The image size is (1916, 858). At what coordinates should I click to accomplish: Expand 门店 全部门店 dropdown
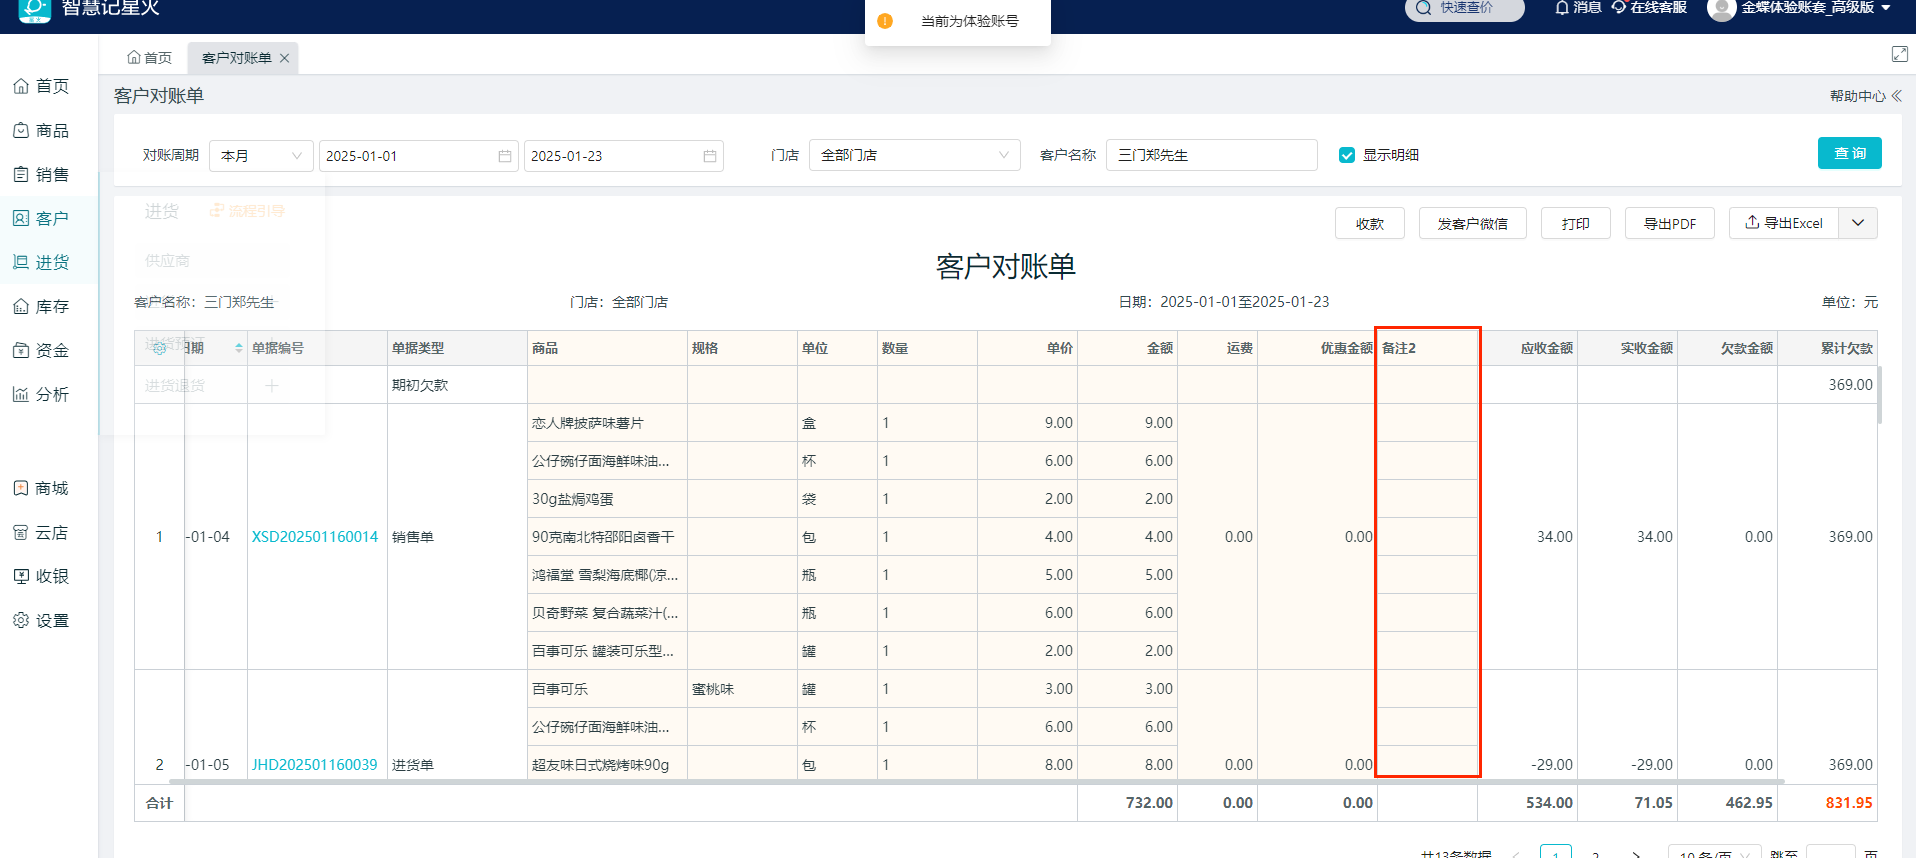coord(915,155)
